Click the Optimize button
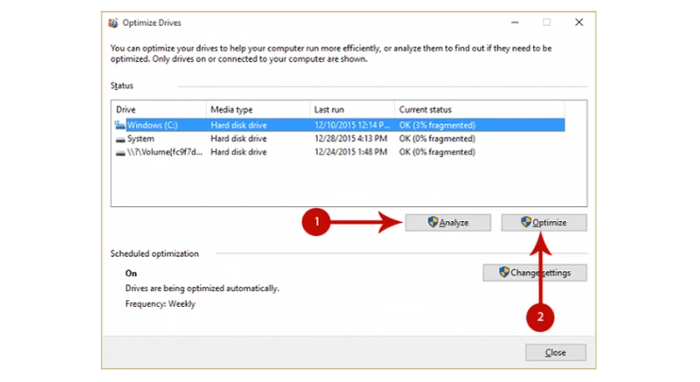Screen dimensions: 700x382 (x=544, y=222)
